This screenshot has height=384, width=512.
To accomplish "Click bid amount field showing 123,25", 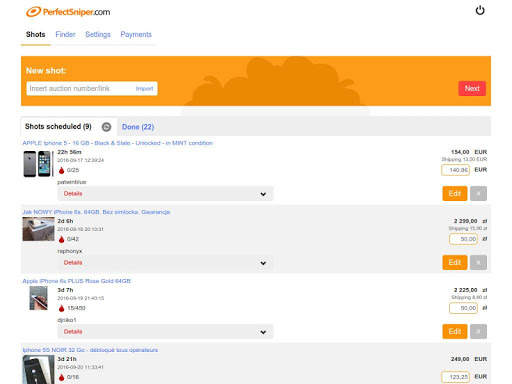I will [x=455, y=377].
